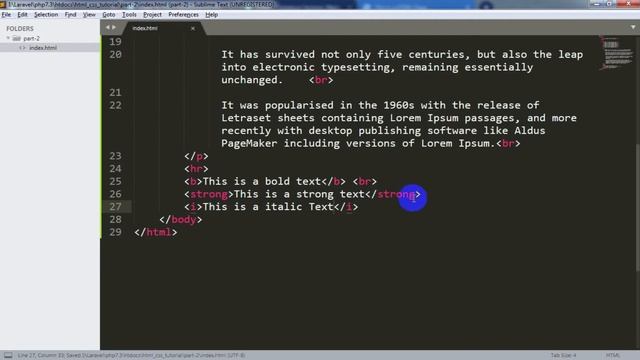Click line number 29 in the gutter
Image resolution: width=640 pixels, height=360 pixels.
coord(115,232)
